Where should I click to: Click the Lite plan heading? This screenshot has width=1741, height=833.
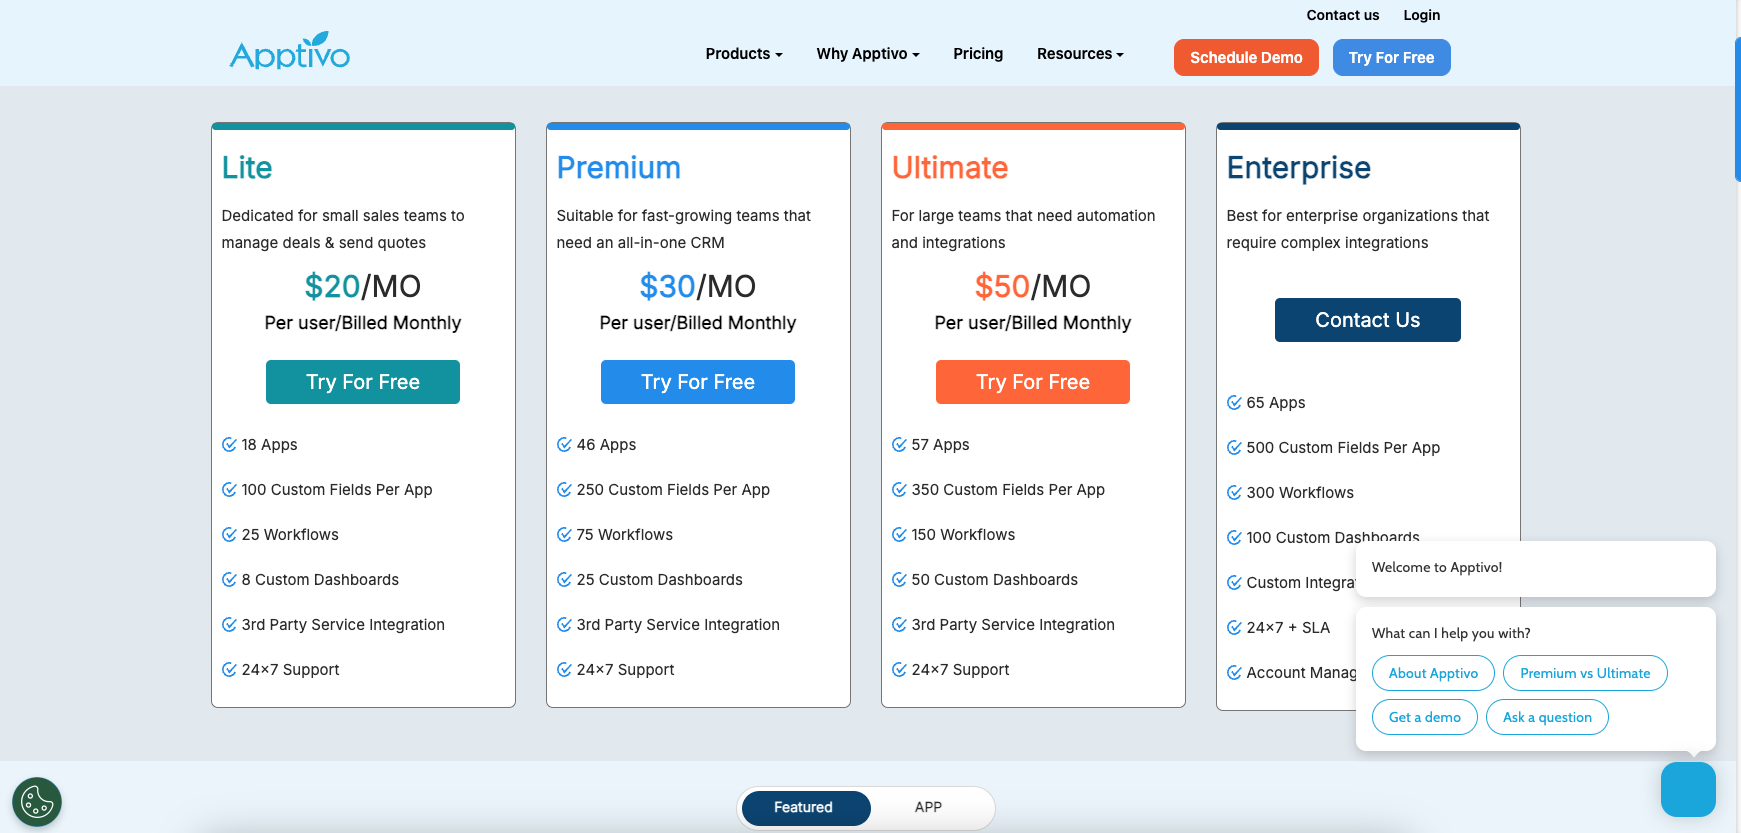(x=247, y=168)
